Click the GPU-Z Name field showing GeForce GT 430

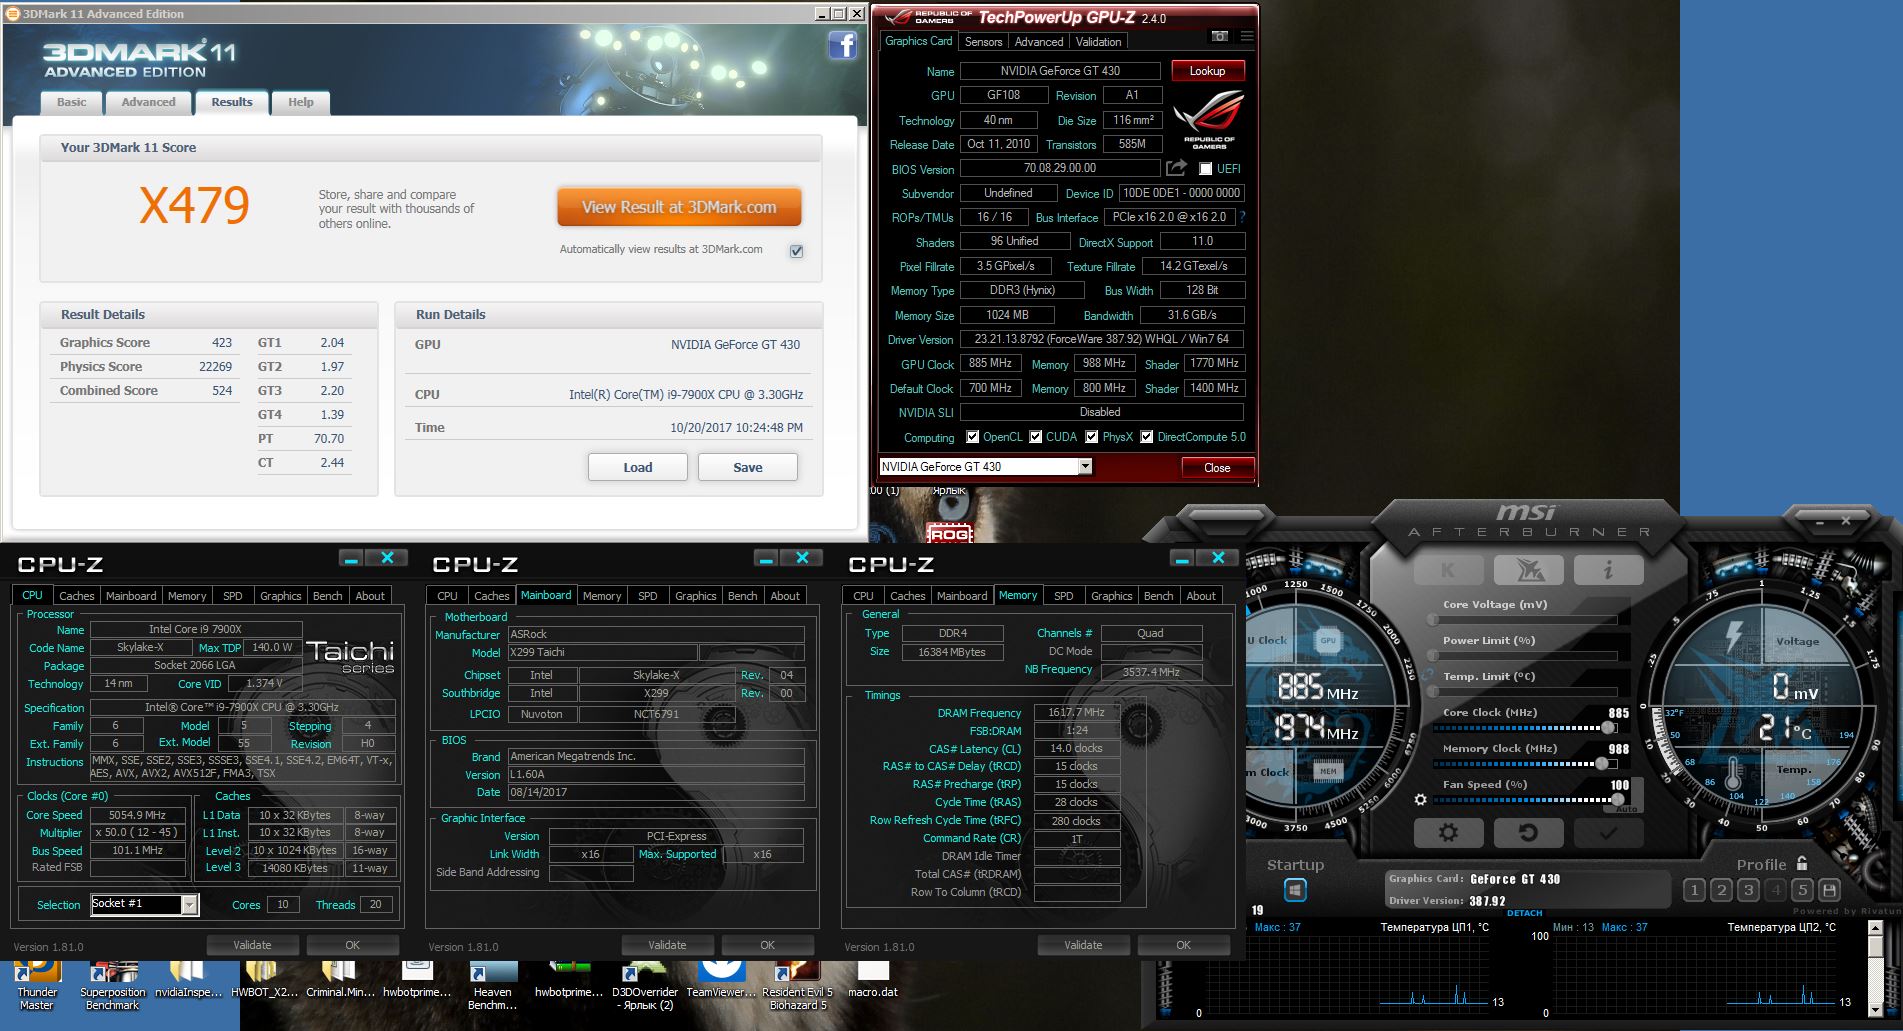point(1060,71)
